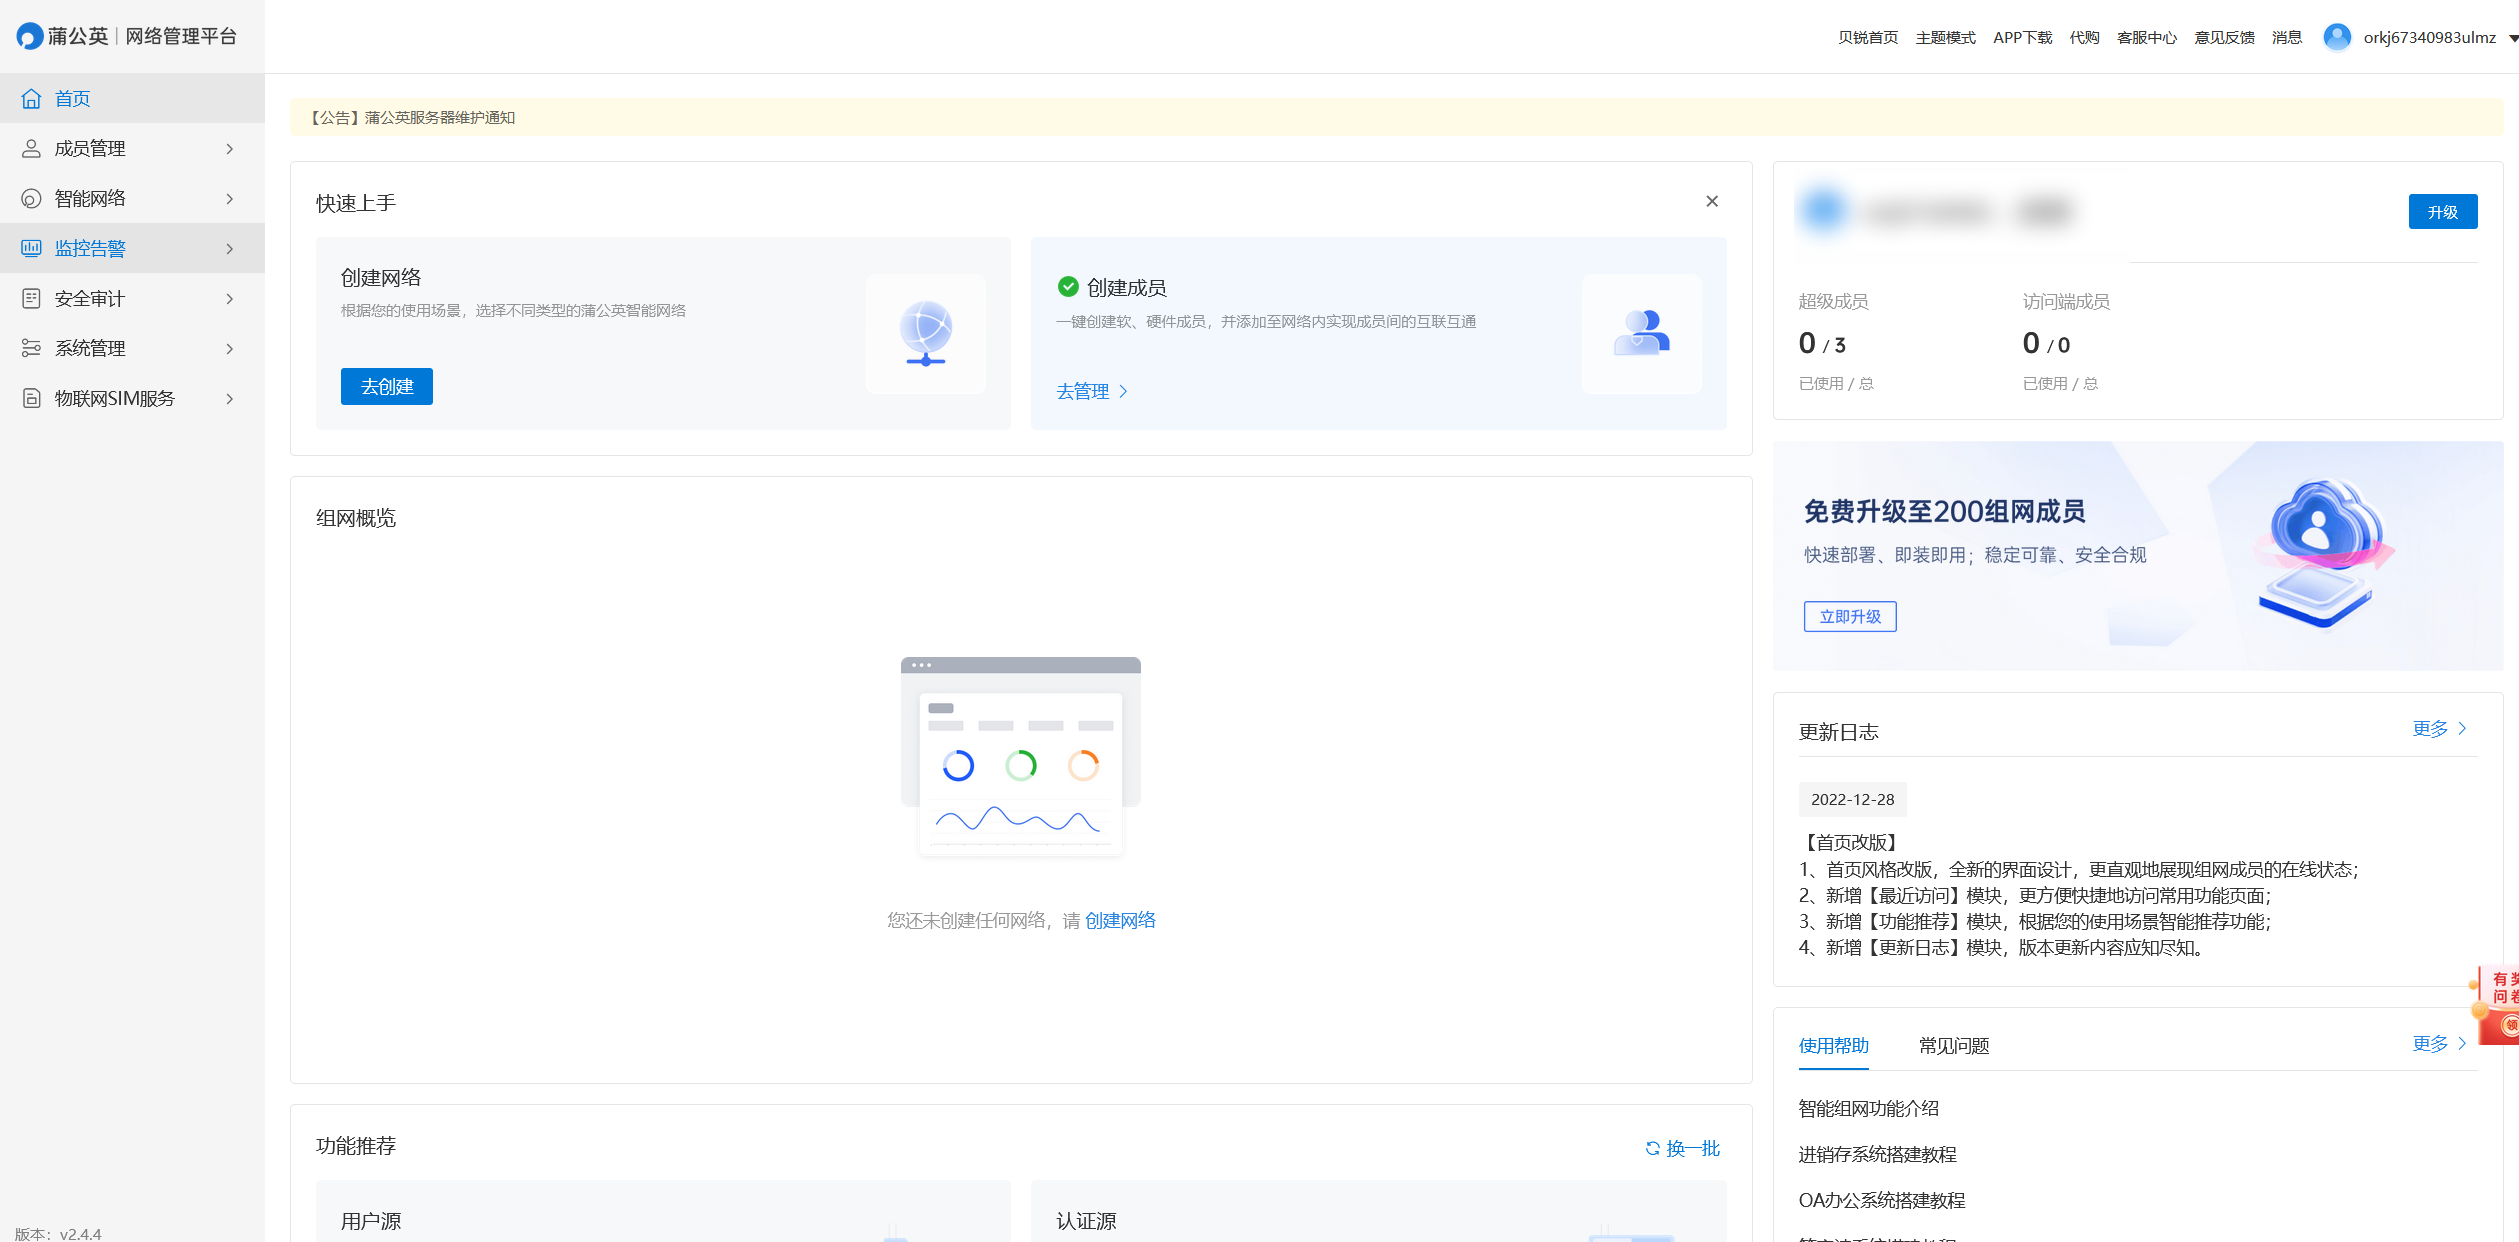Expand the 成员管理 chevron arrow
2519x1242 pixels.
[x=230, y=149]
